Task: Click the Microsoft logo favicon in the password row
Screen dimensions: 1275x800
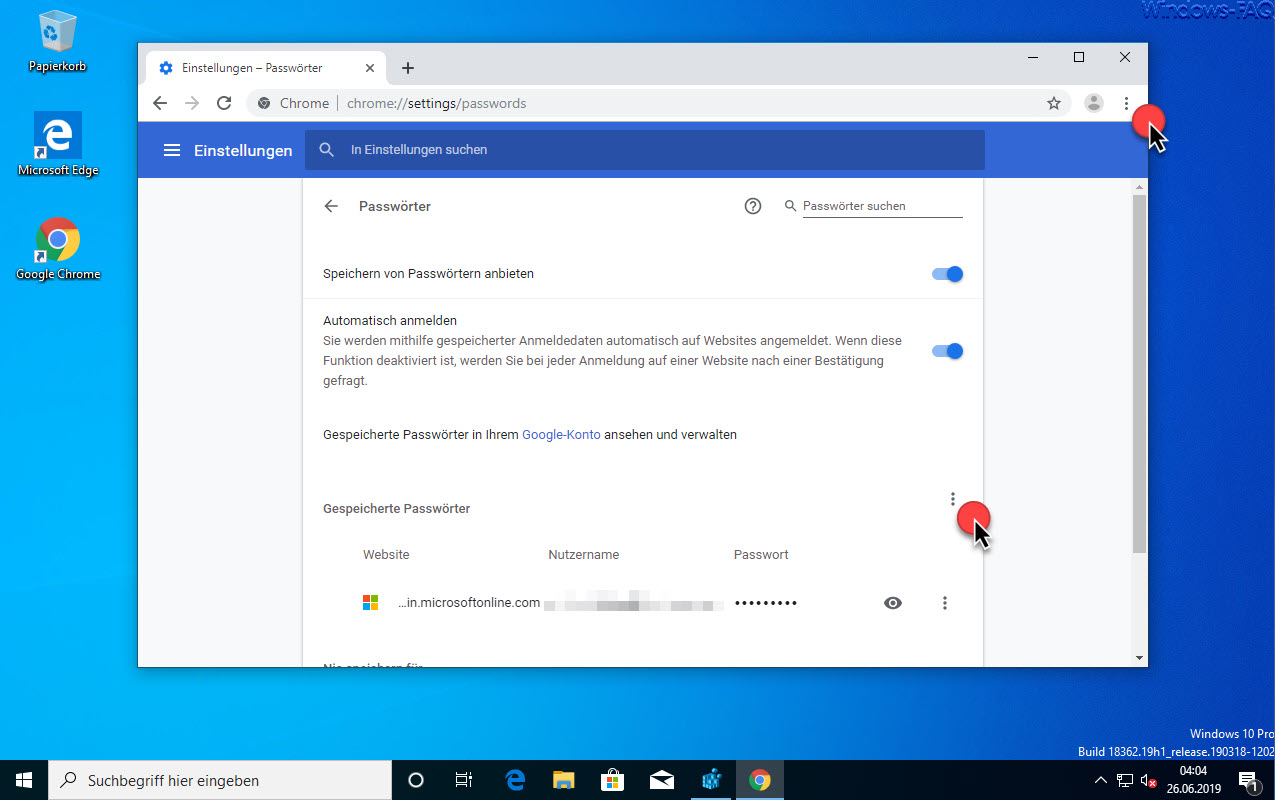Action: click(371, 603)
